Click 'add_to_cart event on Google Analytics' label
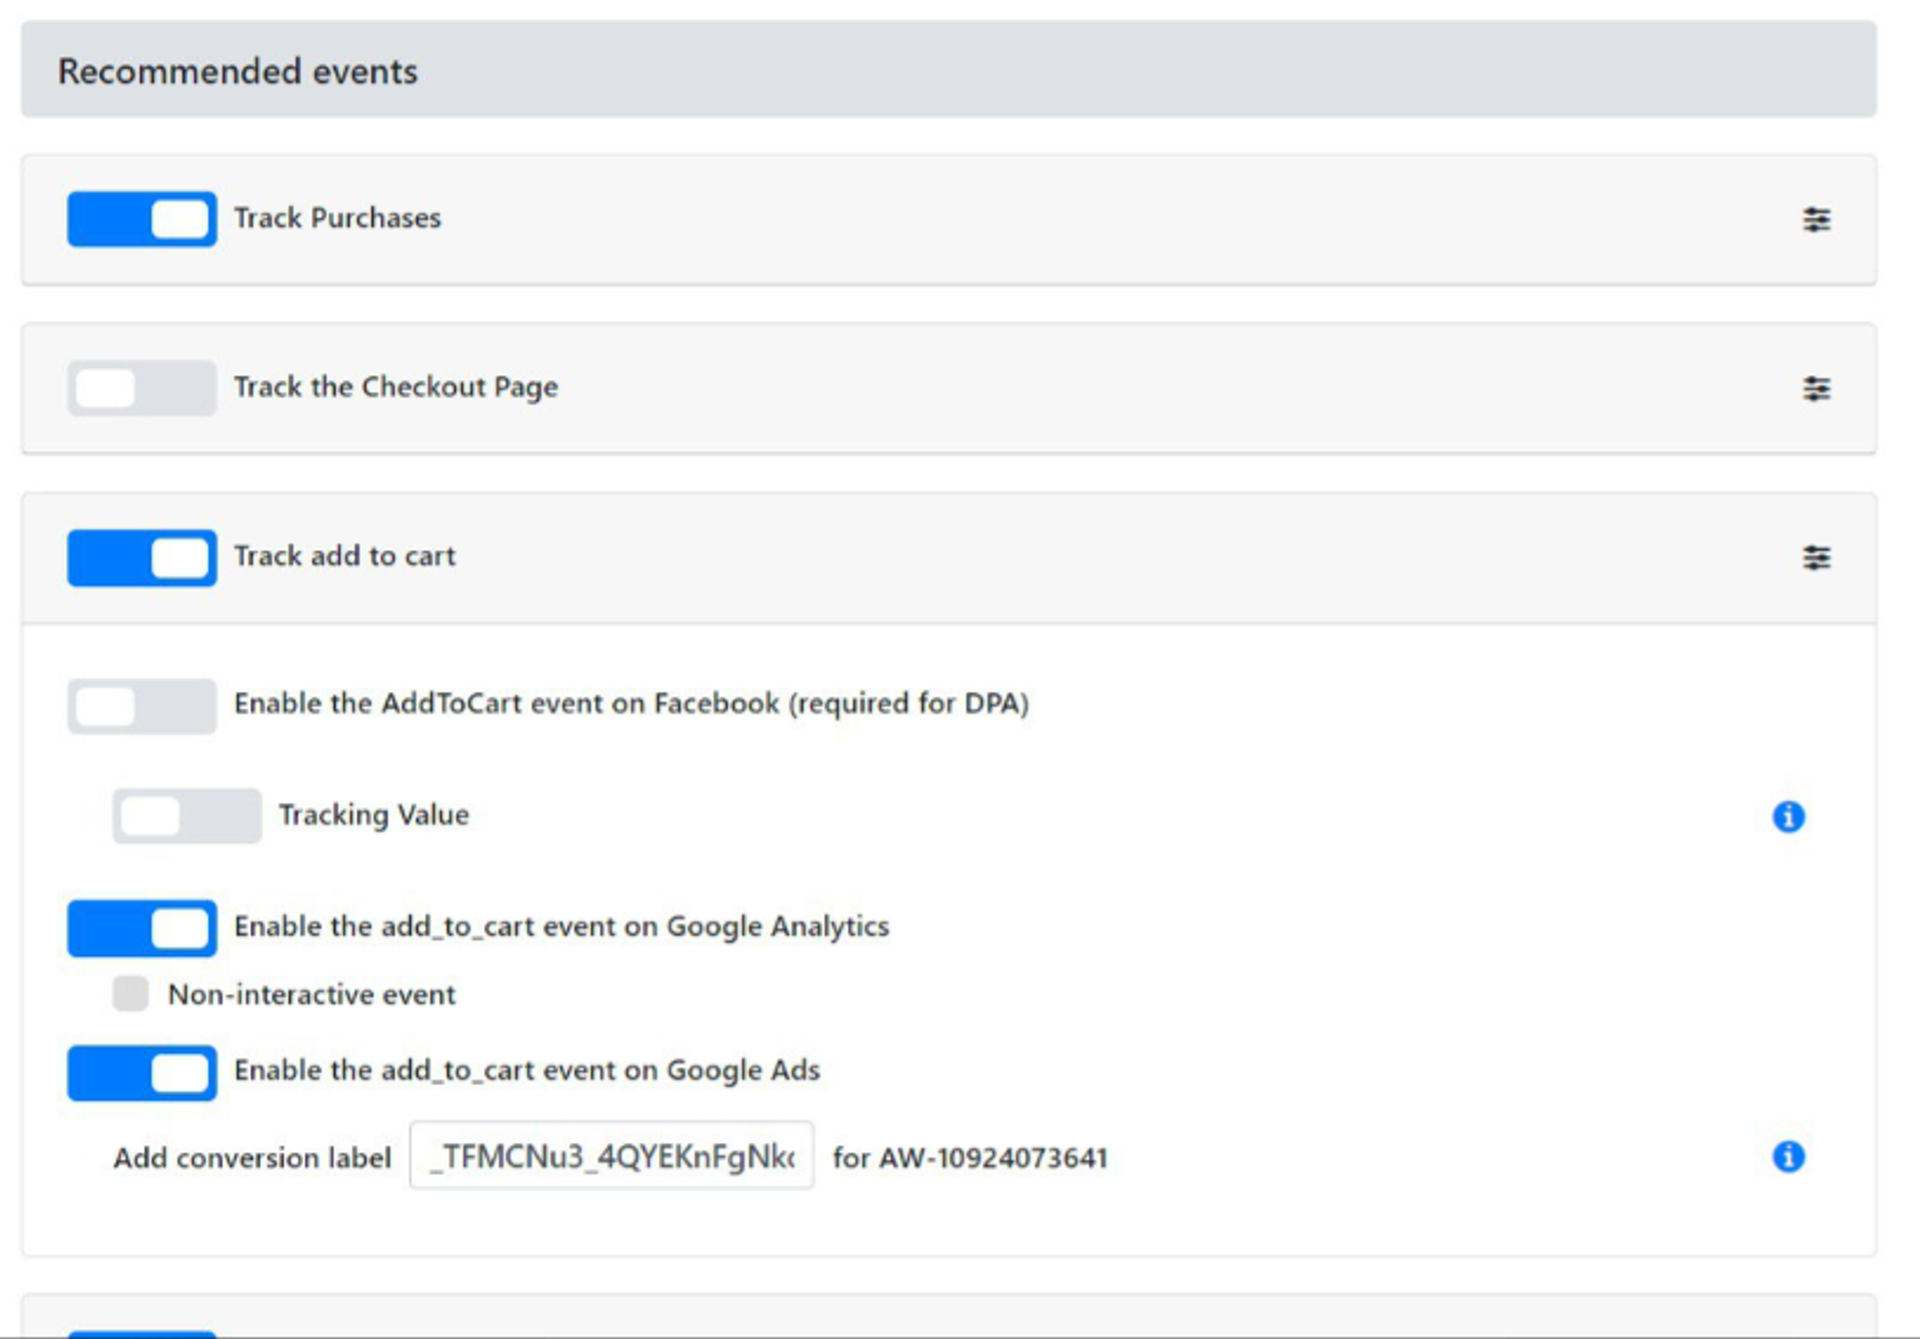1920x1339 pixels. click(x=561, y=927)
